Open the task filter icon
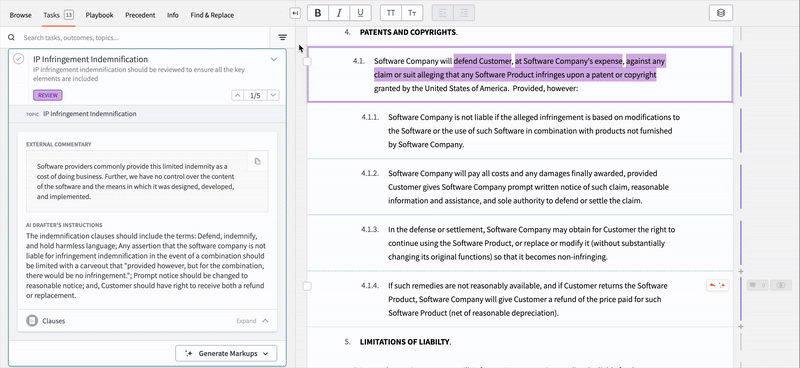The image size is (800, 368). [x=282, y=37]
